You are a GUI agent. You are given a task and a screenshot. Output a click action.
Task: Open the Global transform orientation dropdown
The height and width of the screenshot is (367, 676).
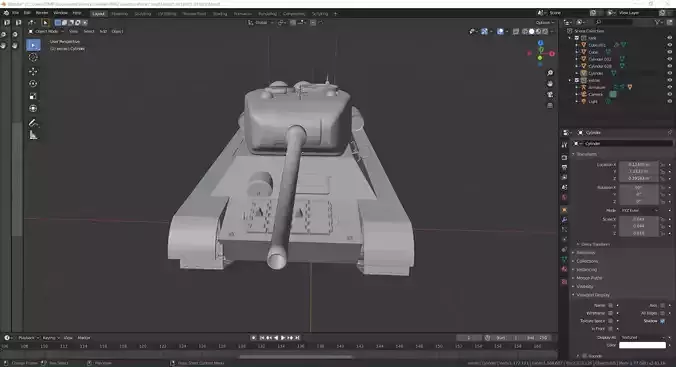point(261,22)
